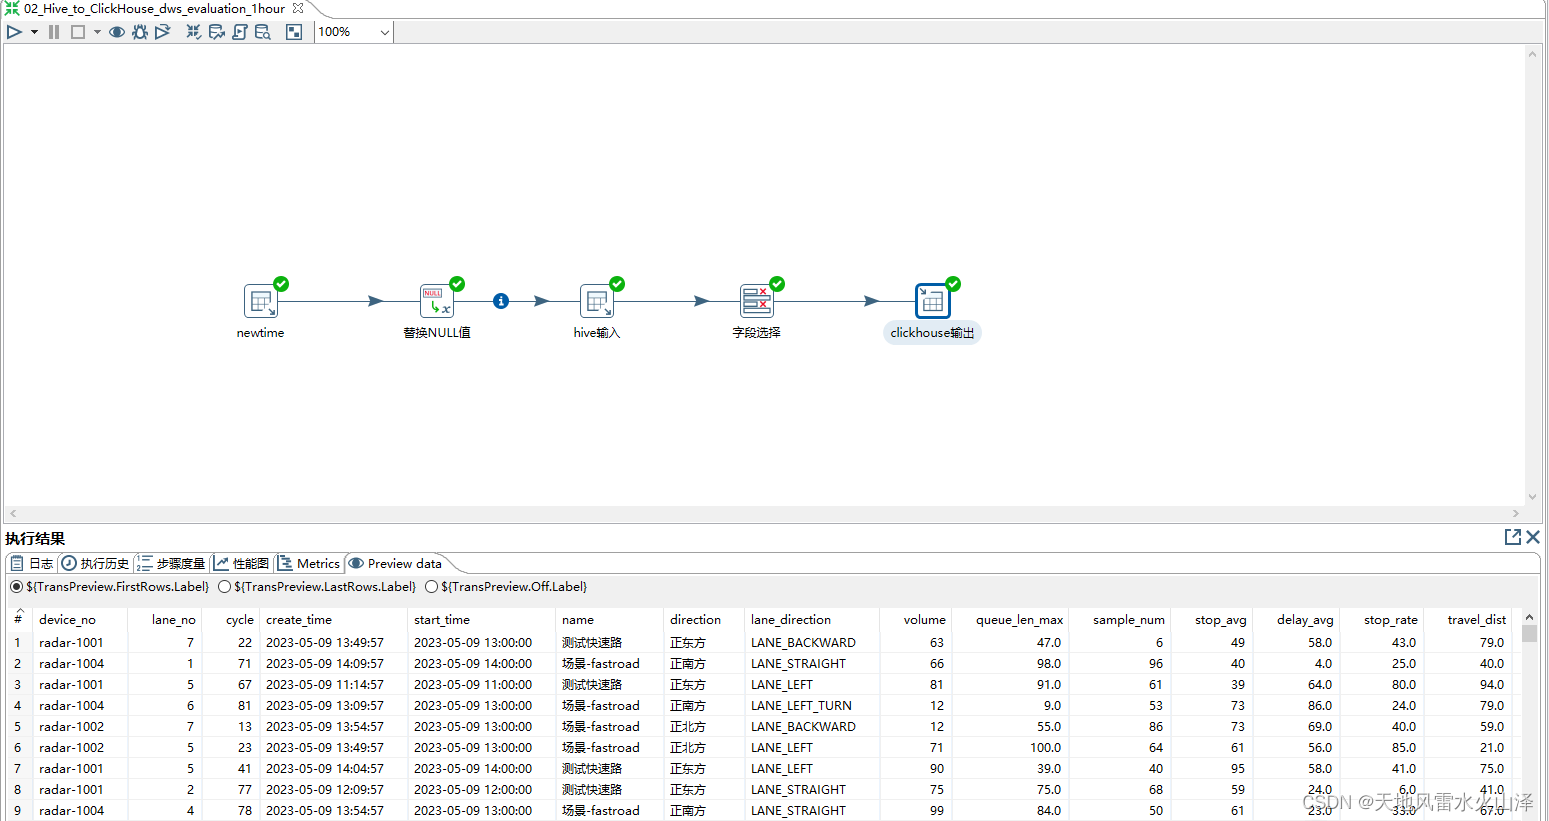Select the FirstRows preview radio button
The width and height of the screenshot is (1549, 821).
point(15,586)
